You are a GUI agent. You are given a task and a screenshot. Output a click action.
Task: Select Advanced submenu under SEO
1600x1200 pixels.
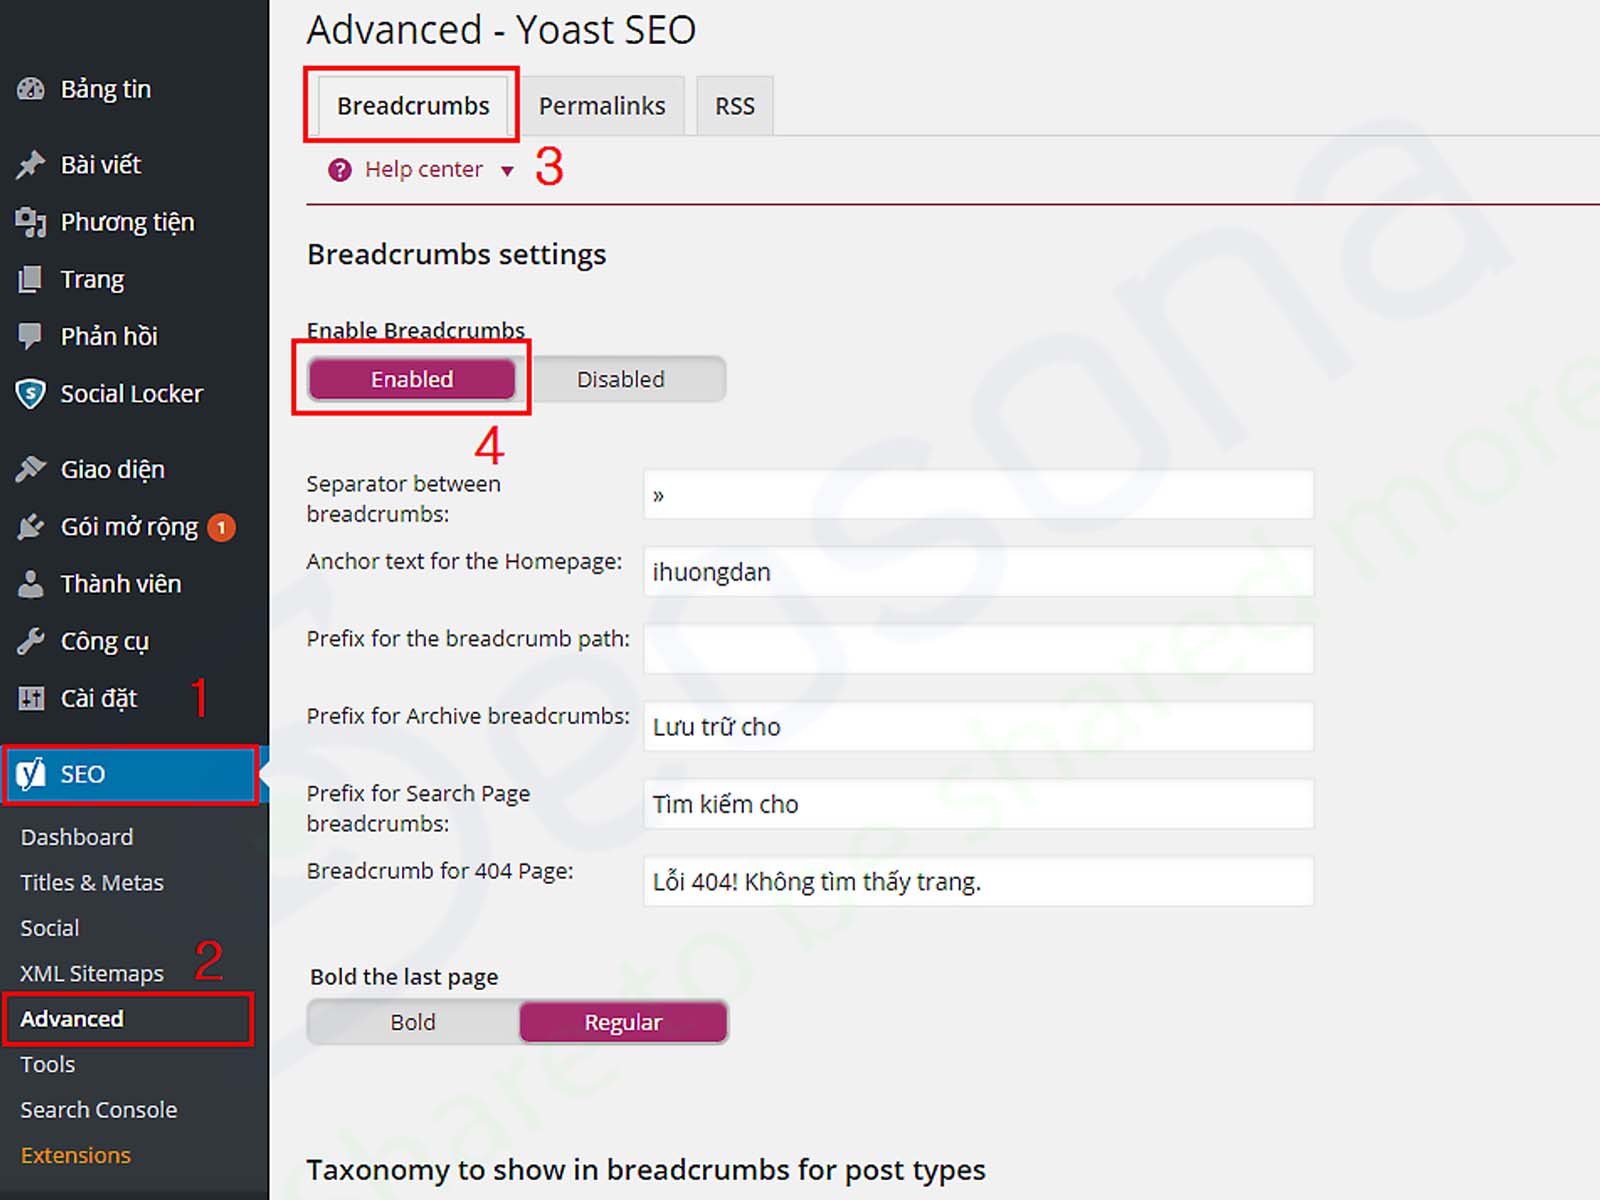click(x=72, y=1019)
